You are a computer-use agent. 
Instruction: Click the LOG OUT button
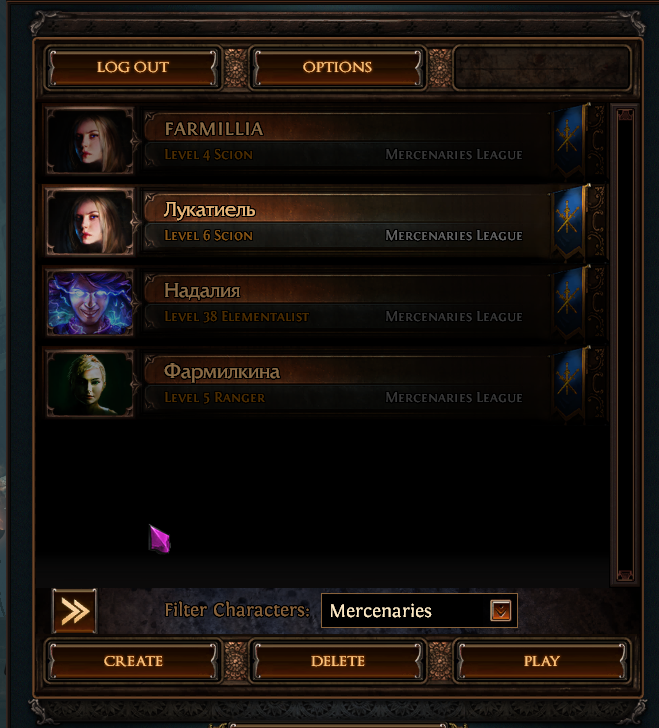pos(133,67)
